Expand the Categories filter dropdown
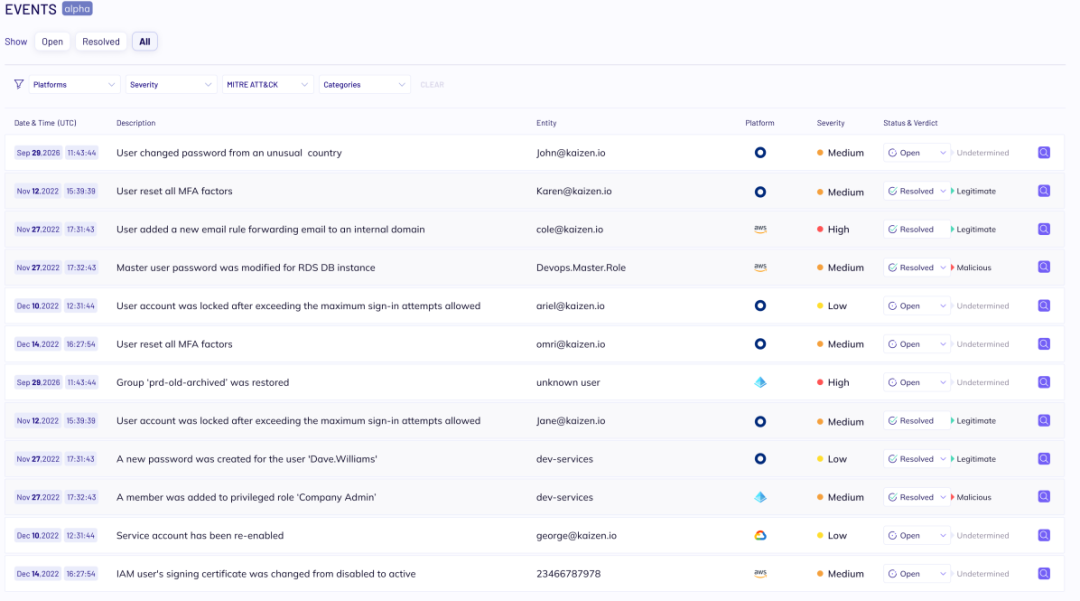This screenshot has width=1080, height=601. click(364, 85)
